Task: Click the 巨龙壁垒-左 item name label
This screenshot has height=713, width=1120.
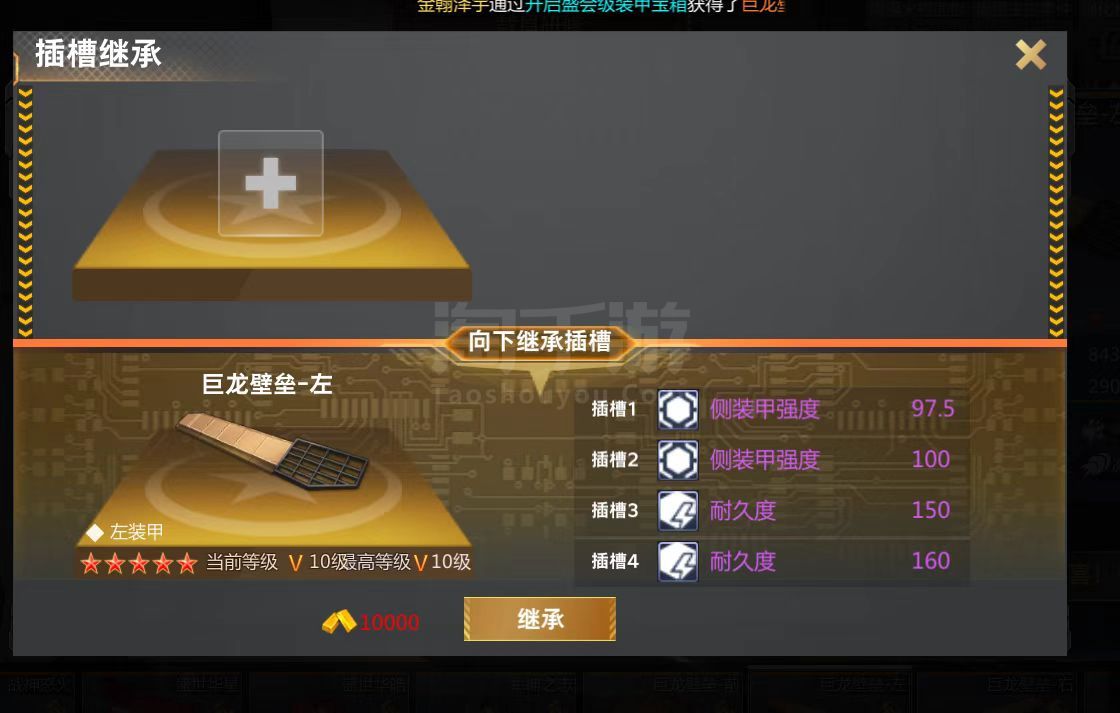Action: click(x=267, y=384)
